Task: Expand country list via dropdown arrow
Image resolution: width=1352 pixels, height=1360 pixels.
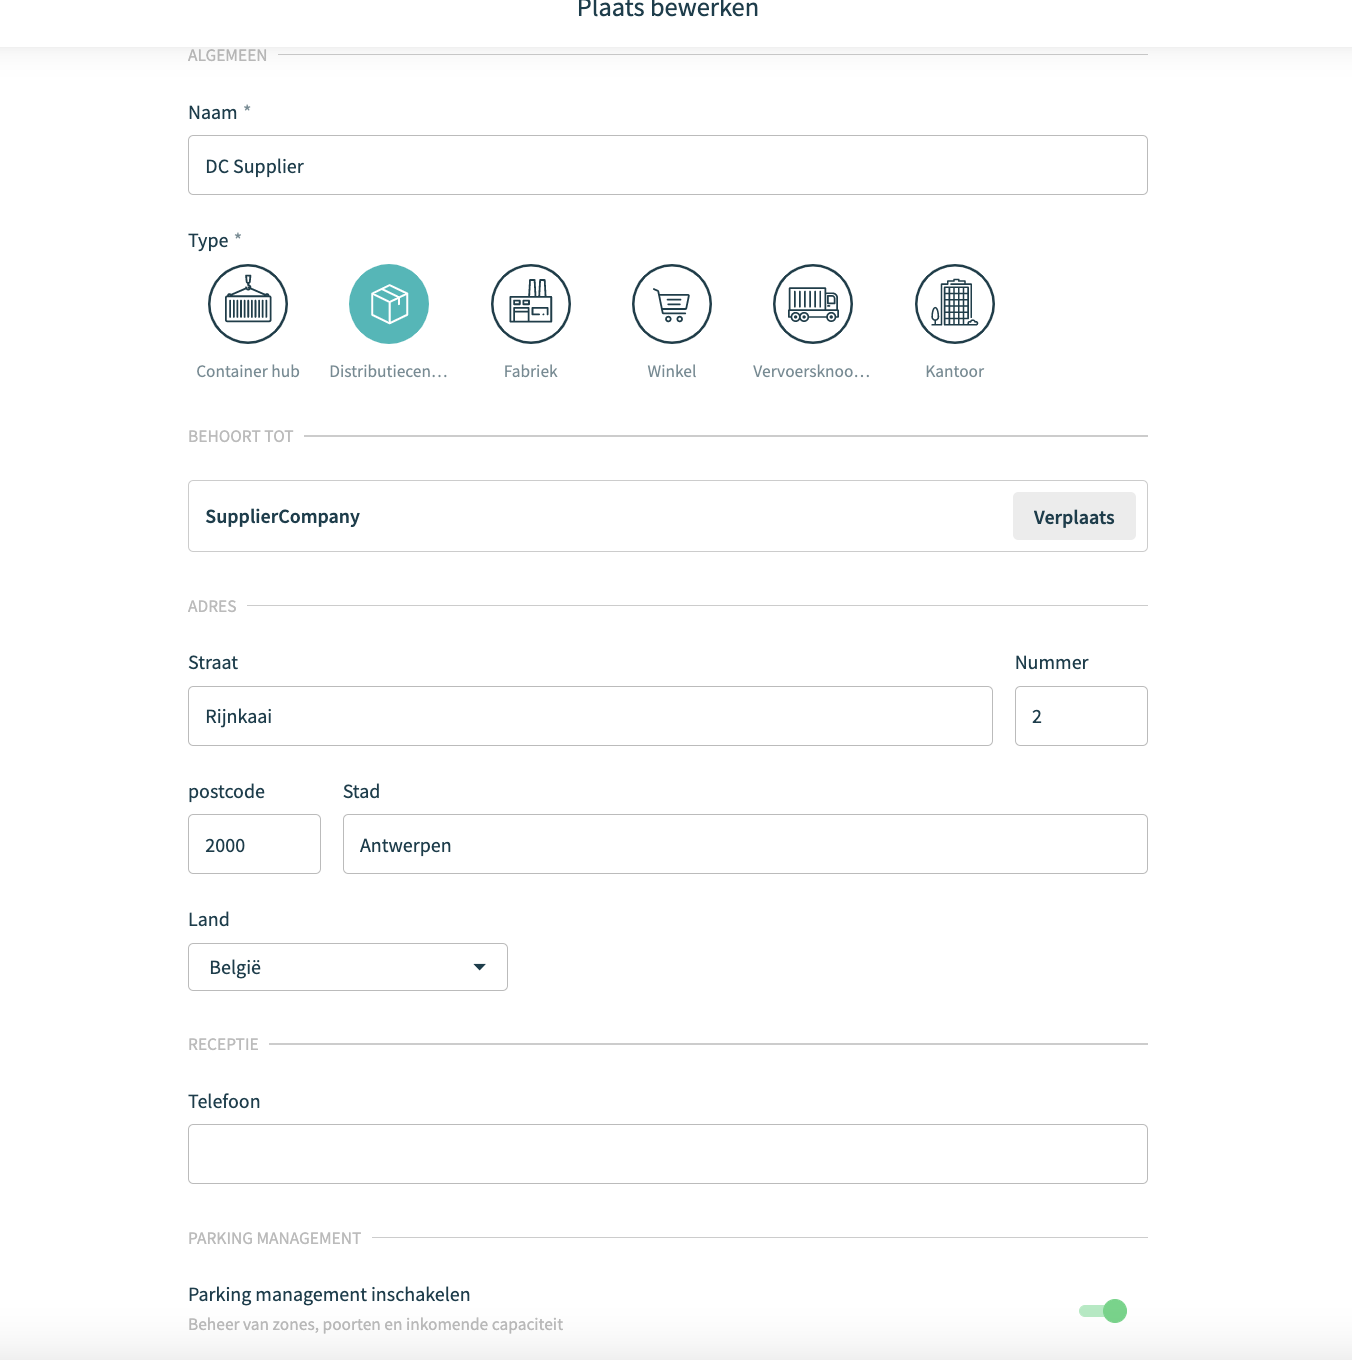Action: pyautogui.click(x=480, y=967)
